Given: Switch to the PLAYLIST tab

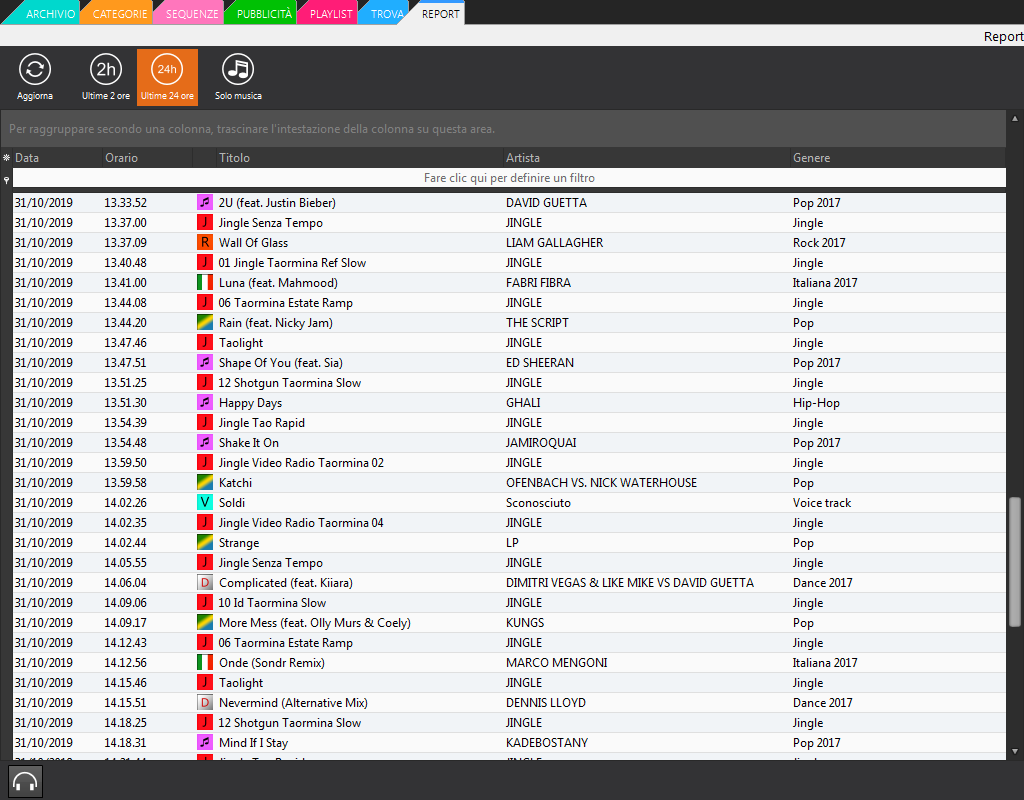Looking at the screenshot, I should (x=330, y=14).
